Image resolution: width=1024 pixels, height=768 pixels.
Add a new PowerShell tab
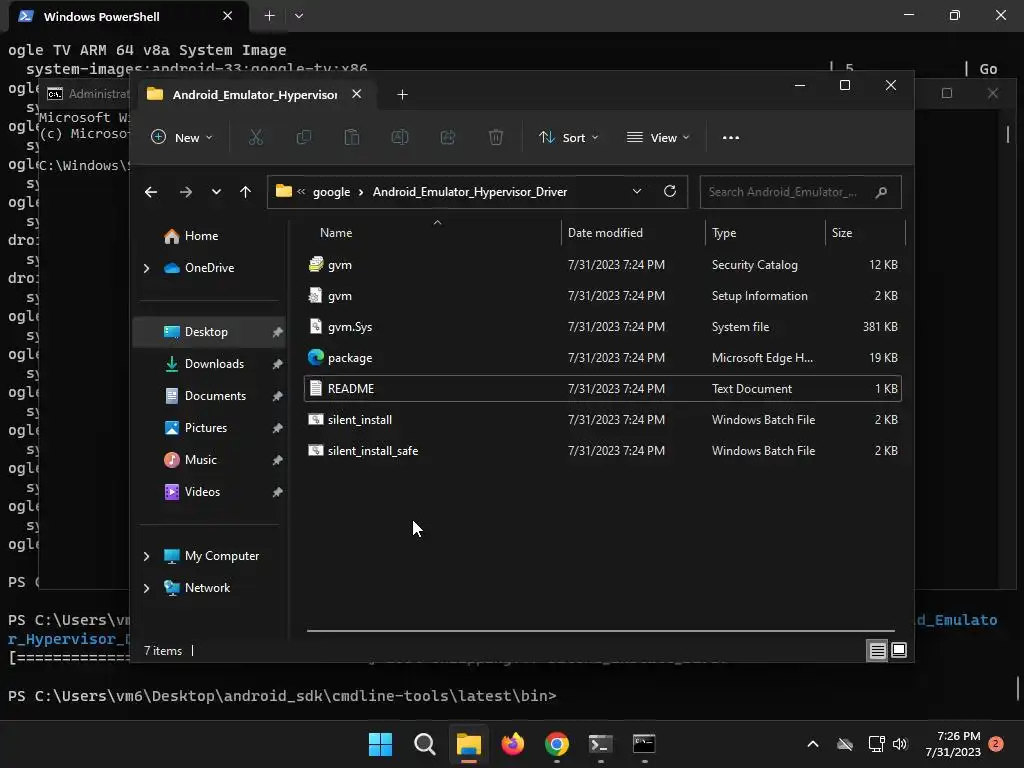tap(269, 16)
